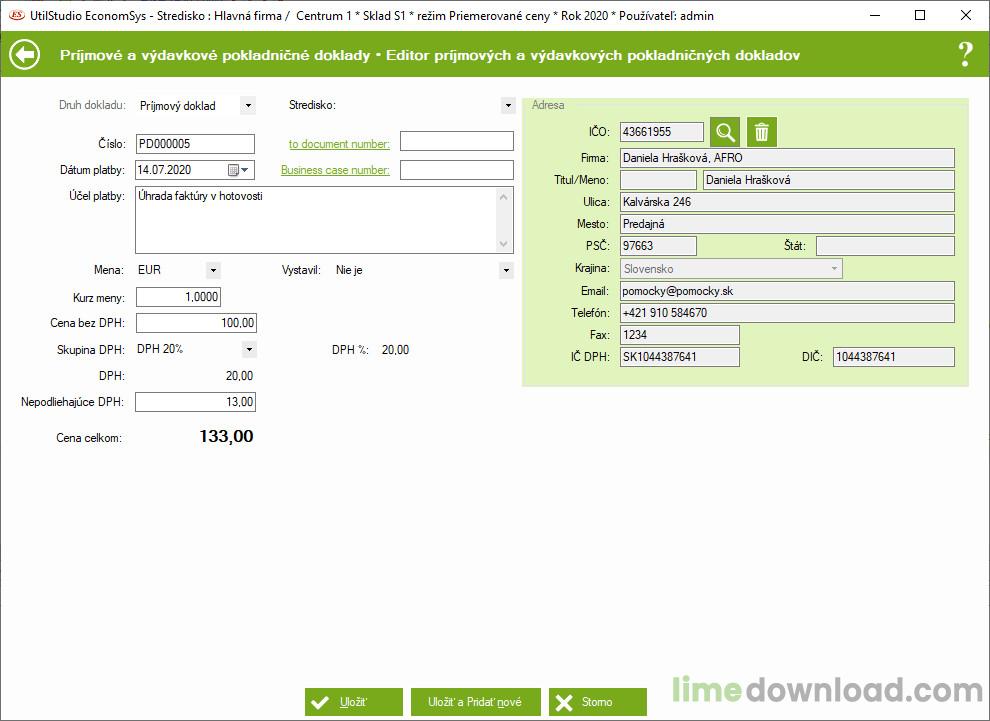Expand the Krajina Slovensko dropdown
The width and height of the screenshot is (990, 721).
click(x=834, y=268)
